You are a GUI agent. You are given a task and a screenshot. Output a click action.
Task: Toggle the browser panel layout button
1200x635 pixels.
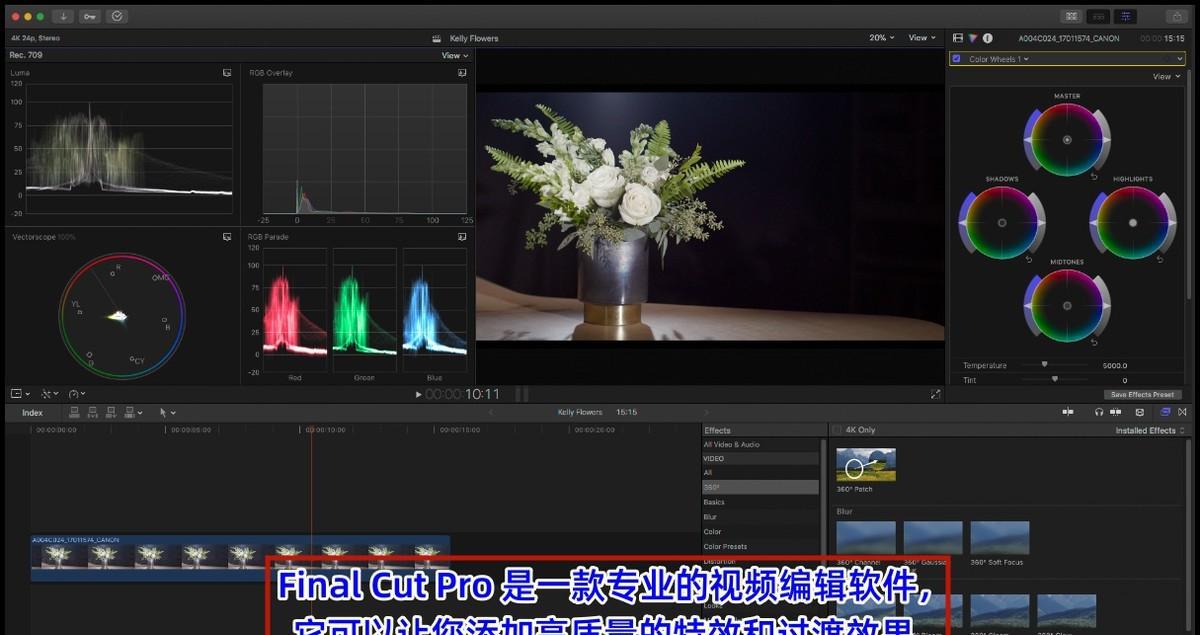[x=1071, y=16]
